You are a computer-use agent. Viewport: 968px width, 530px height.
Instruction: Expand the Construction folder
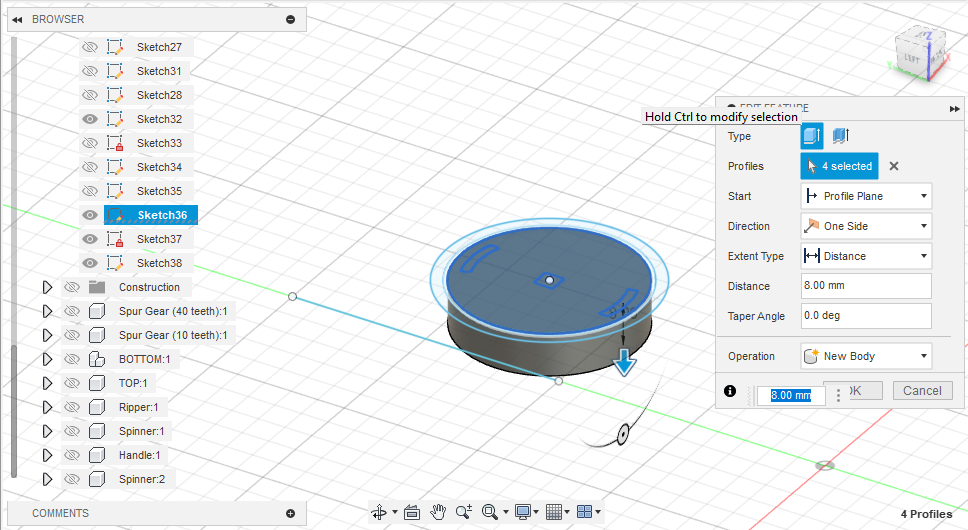point(47,287)
